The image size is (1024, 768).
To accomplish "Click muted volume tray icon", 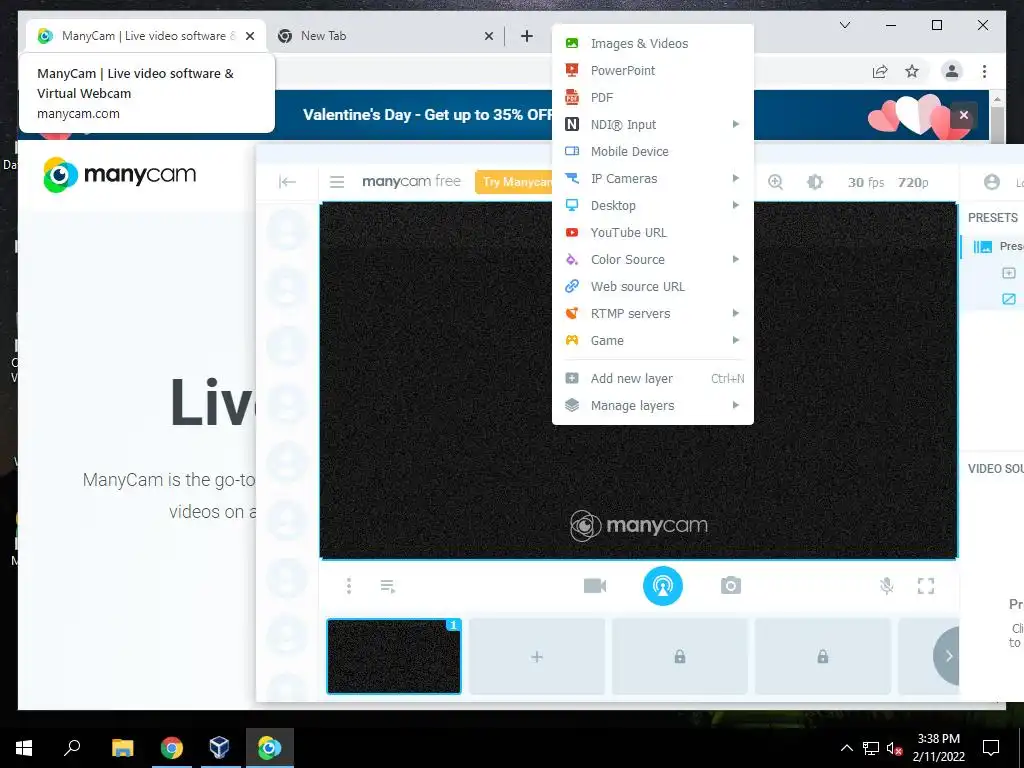I will pyautogui.click(x=894, y=748).
